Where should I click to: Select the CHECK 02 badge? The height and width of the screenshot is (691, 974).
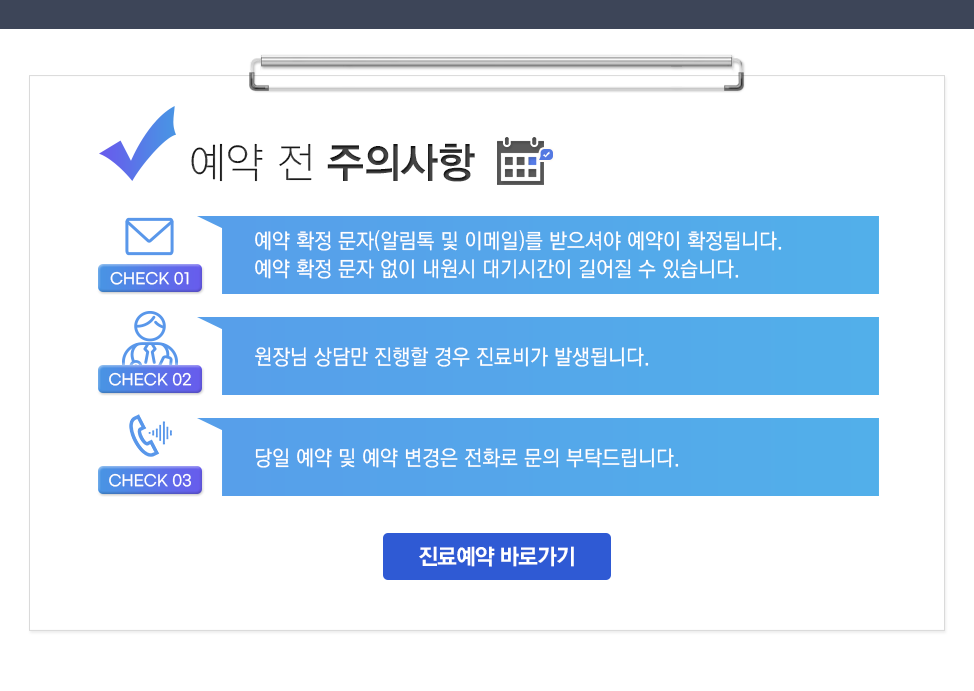150,379
